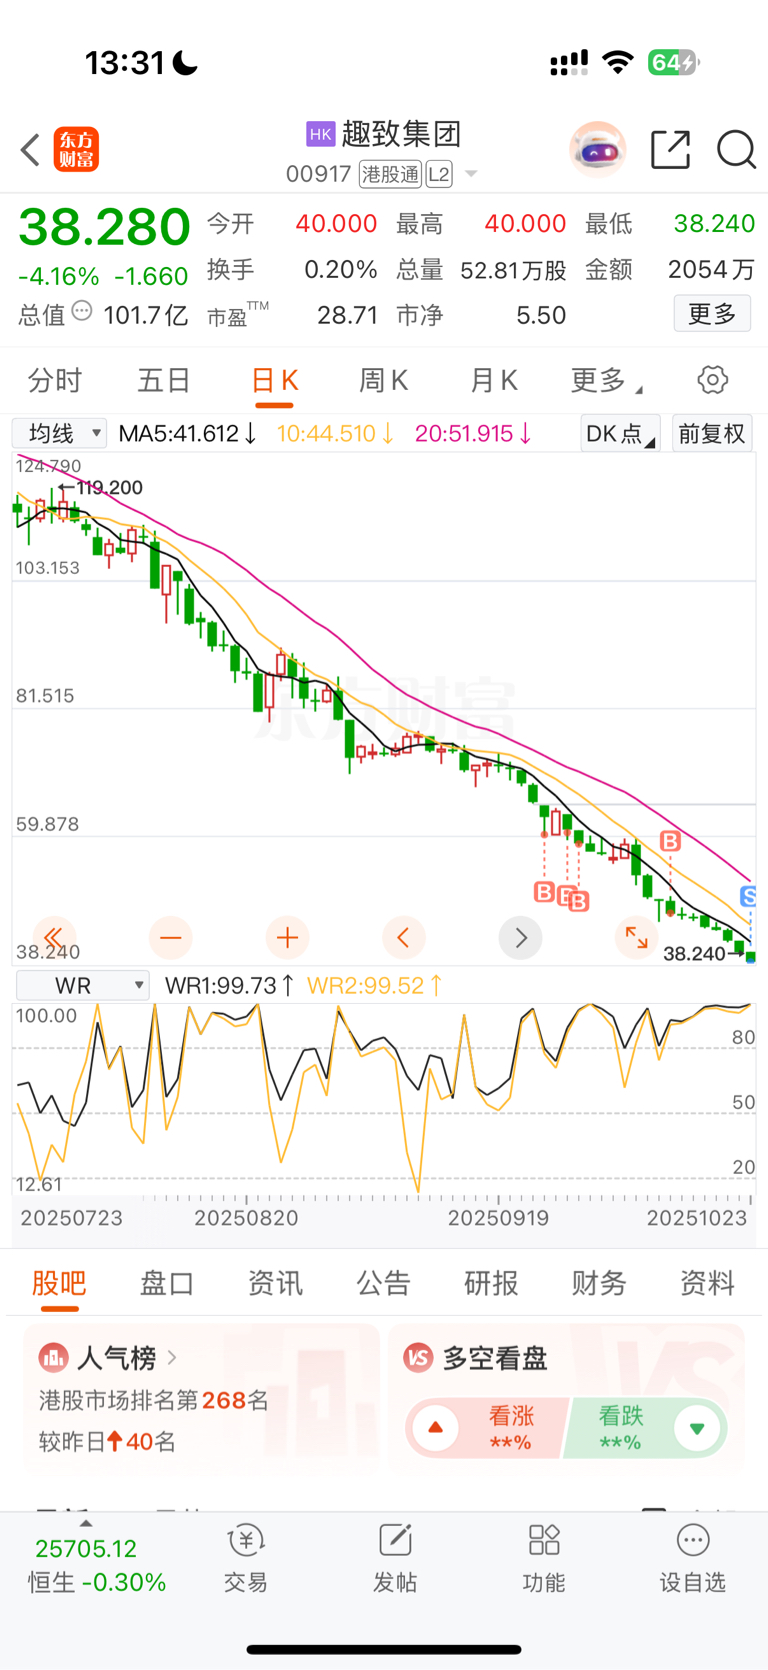Screen dimensions: 768x1670
Task: Tap the share icon
Action: tap(670, 150)
